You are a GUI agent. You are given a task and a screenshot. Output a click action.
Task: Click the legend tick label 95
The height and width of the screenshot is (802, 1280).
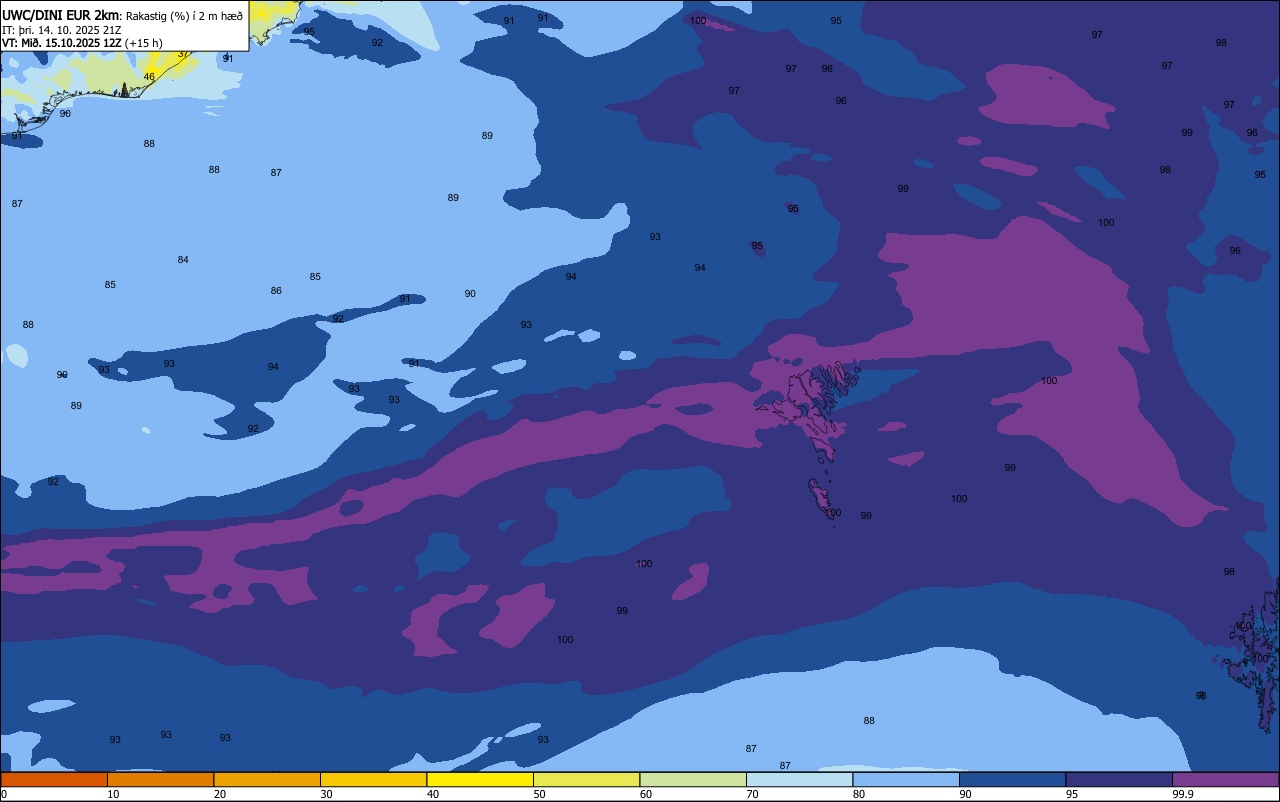(1072, 794)
